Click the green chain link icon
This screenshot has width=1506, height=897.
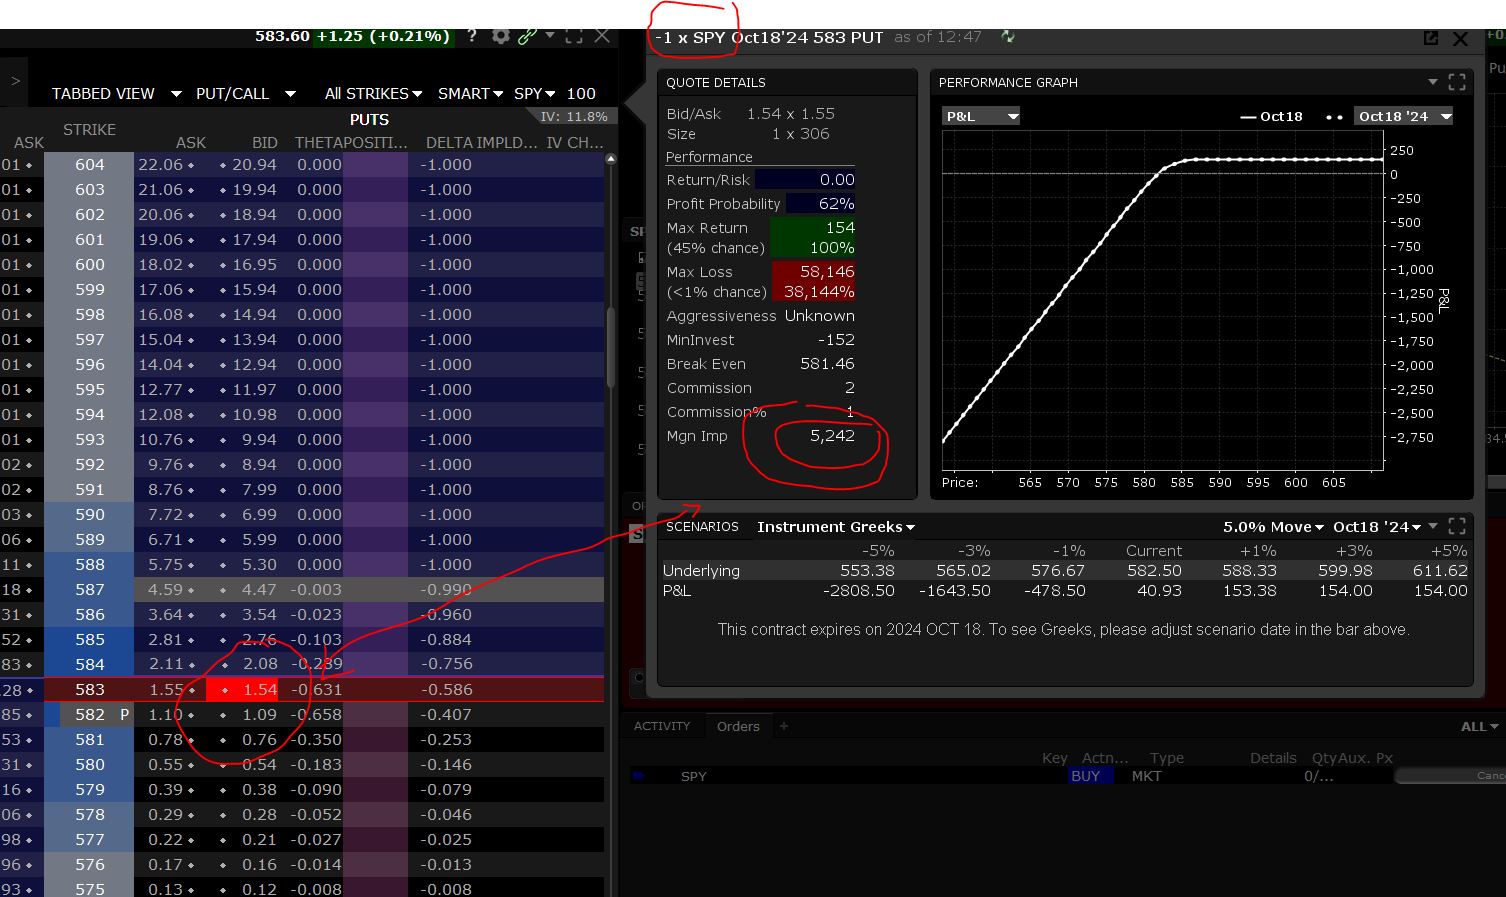pyautogui.click(x=527, y=36)
